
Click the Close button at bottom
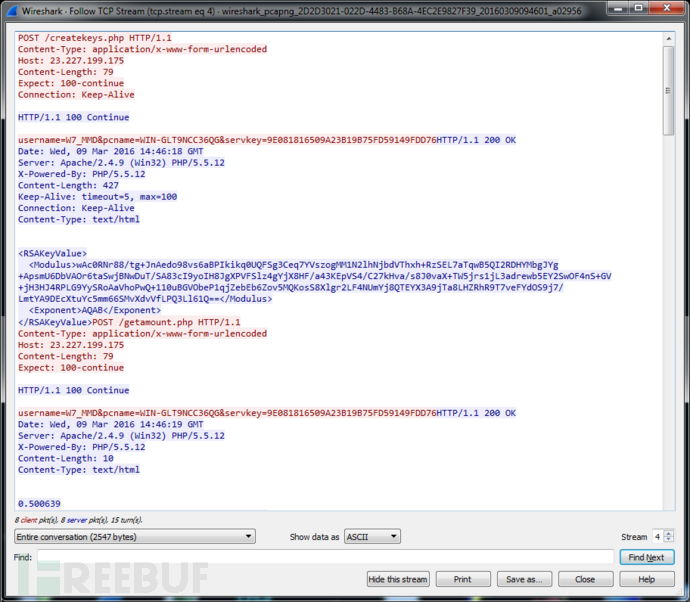tap(585, 579)
